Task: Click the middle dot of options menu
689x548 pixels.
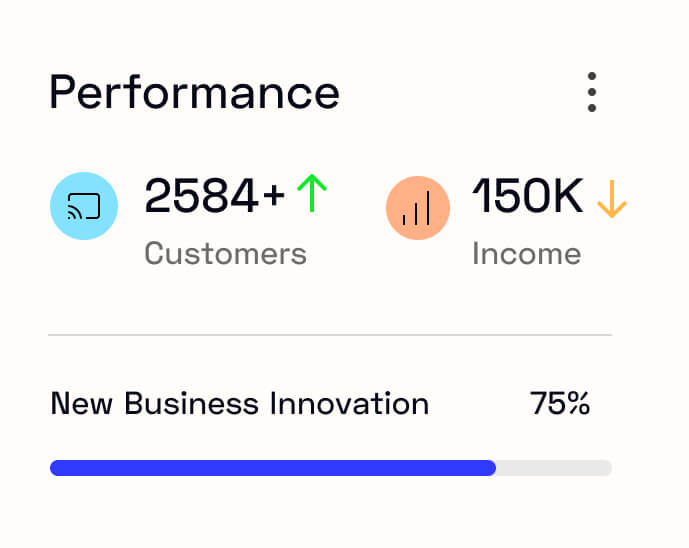Action: click(x=591, y=92)
